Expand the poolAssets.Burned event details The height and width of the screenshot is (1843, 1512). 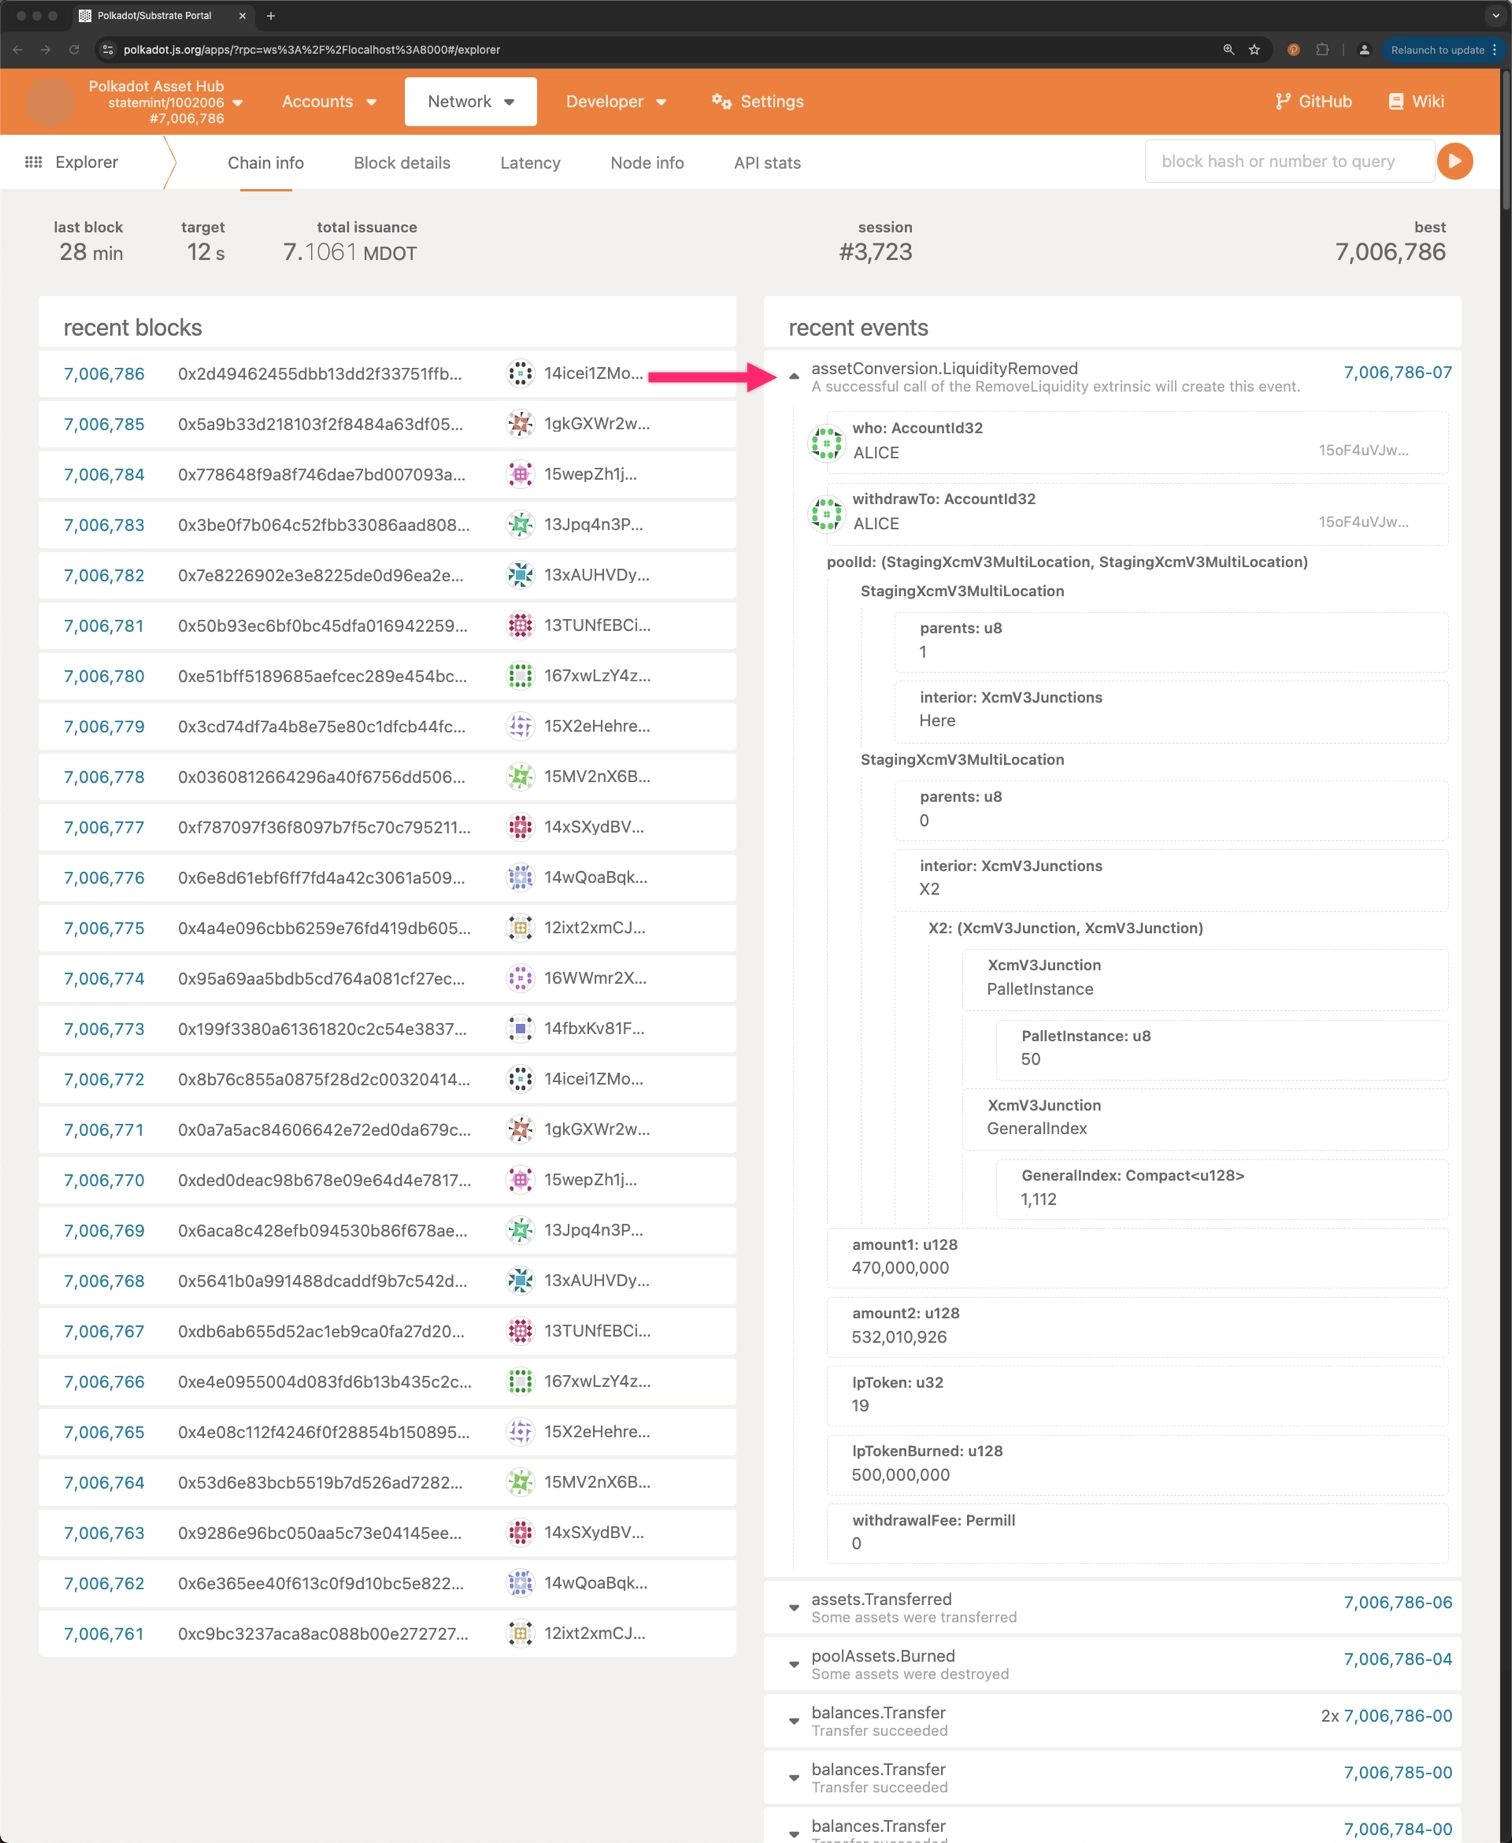[x=794, y=1665]
